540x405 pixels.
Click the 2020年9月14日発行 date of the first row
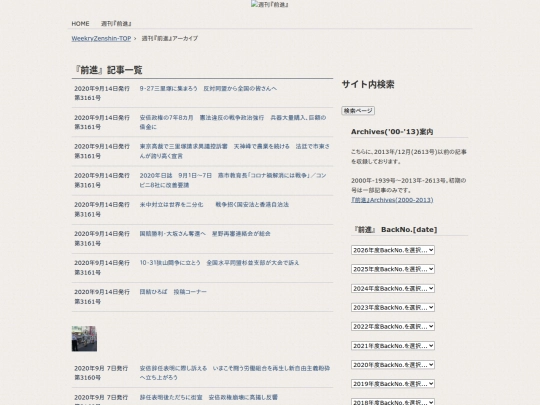click(x=102, y=89)
